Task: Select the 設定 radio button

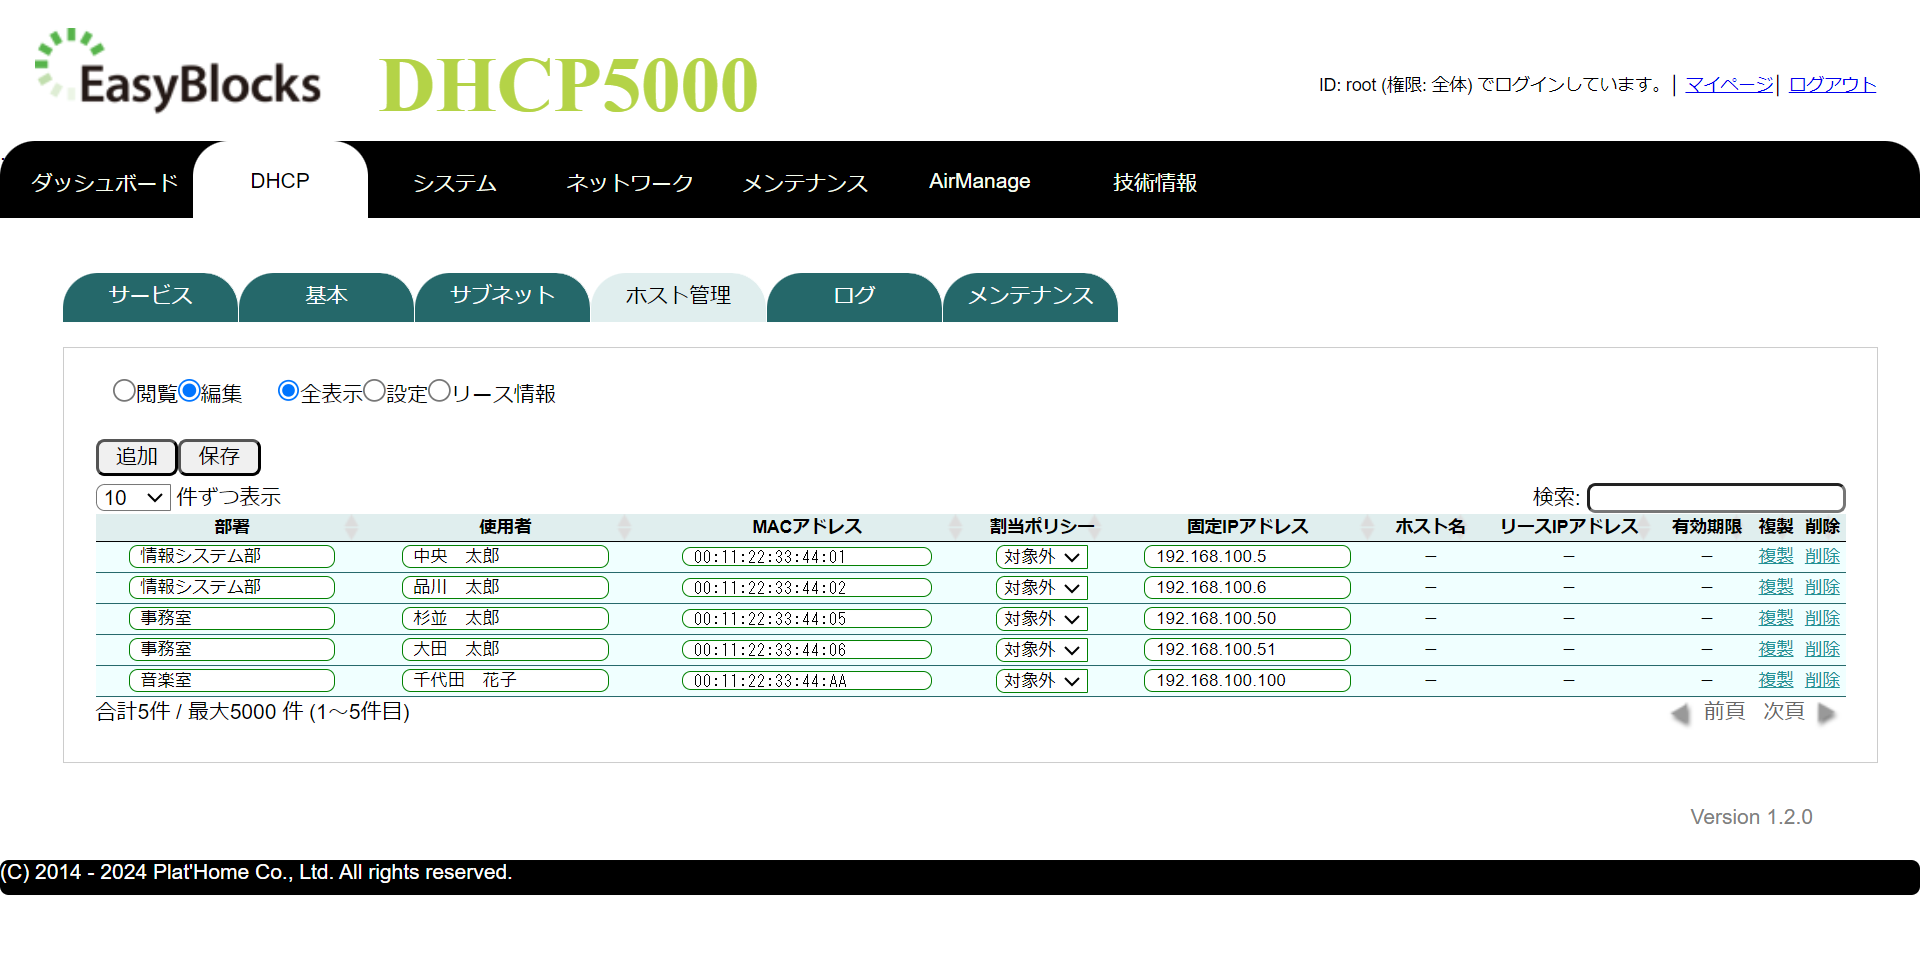Action: click(374, 391)
